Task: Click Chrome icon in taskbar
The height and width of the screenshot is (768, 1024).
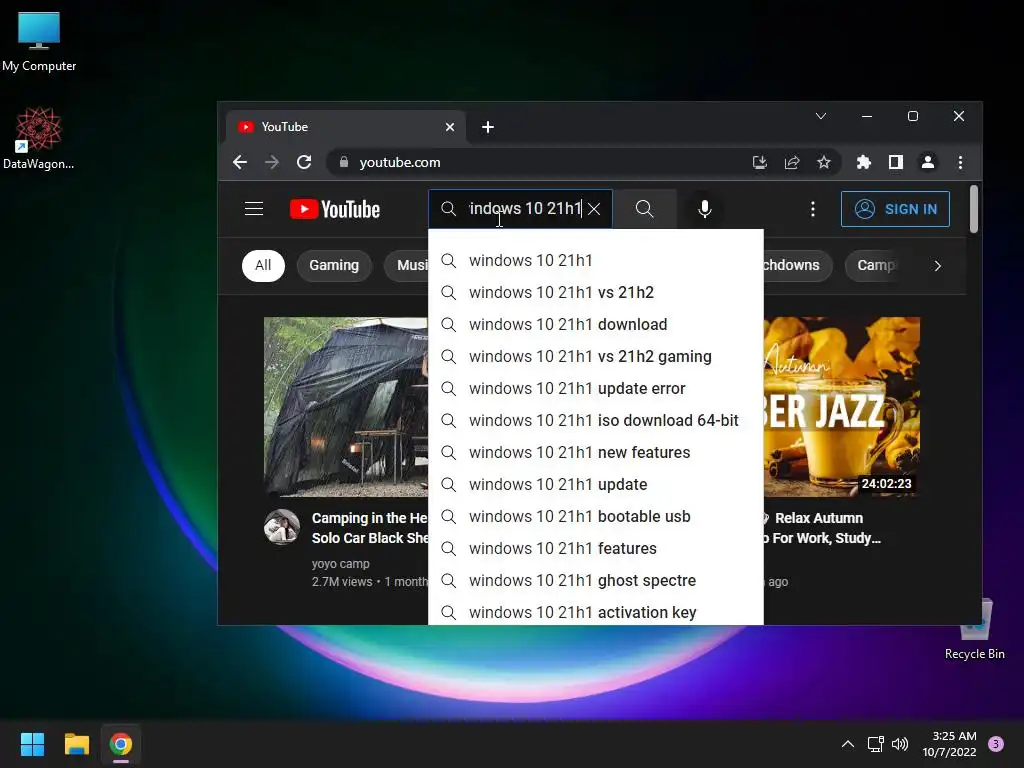Action: 121,744
